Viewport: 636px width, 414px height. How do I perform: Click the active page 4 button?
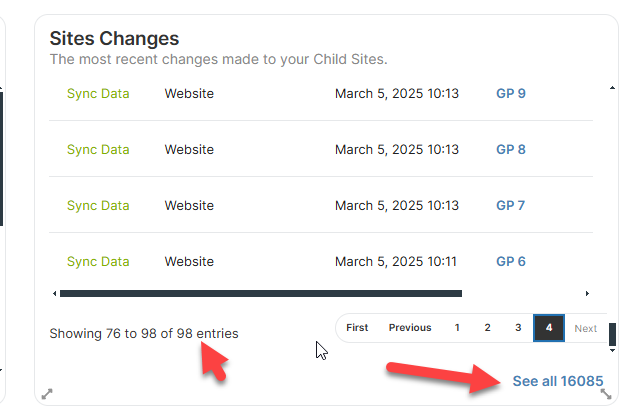(549, 328)
